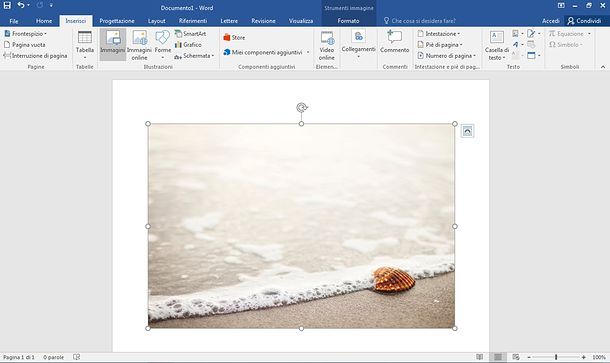Click the top-left resize handle of image
Viewport: 610px width, 363px height.
click(x=148, y=124)
